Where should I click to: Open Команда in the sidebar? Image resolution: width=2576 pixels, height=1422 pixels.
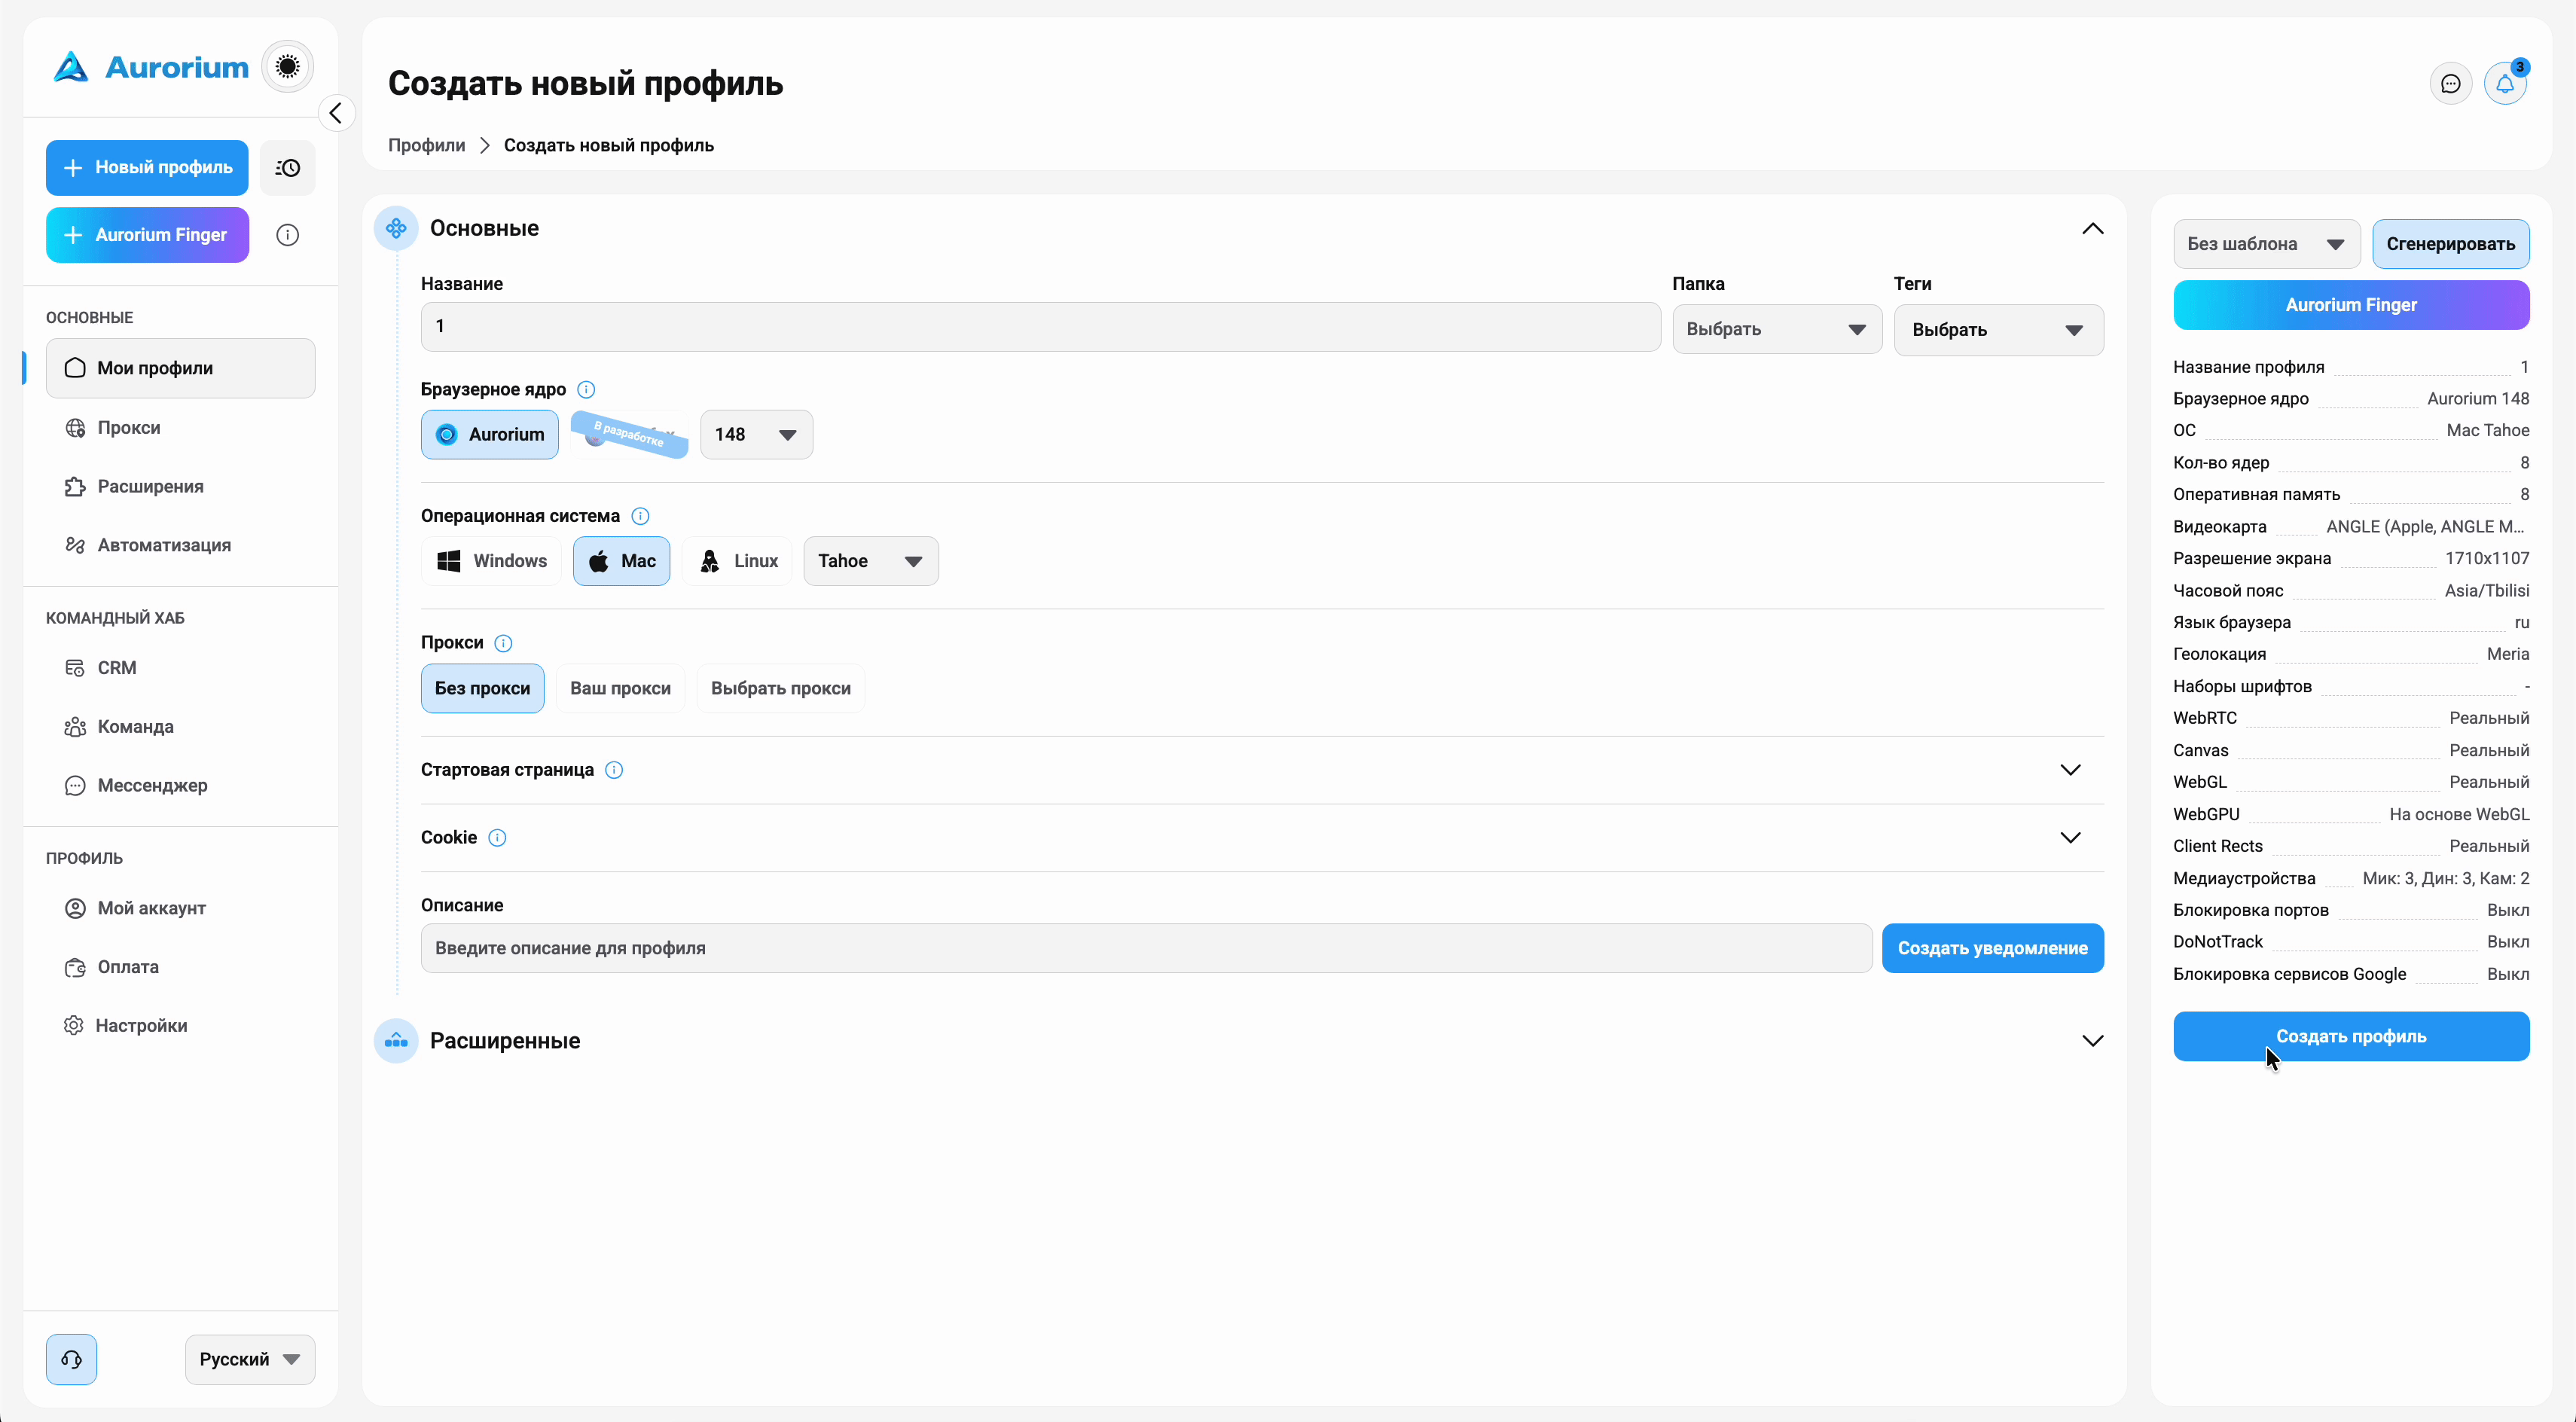point(181,727)
